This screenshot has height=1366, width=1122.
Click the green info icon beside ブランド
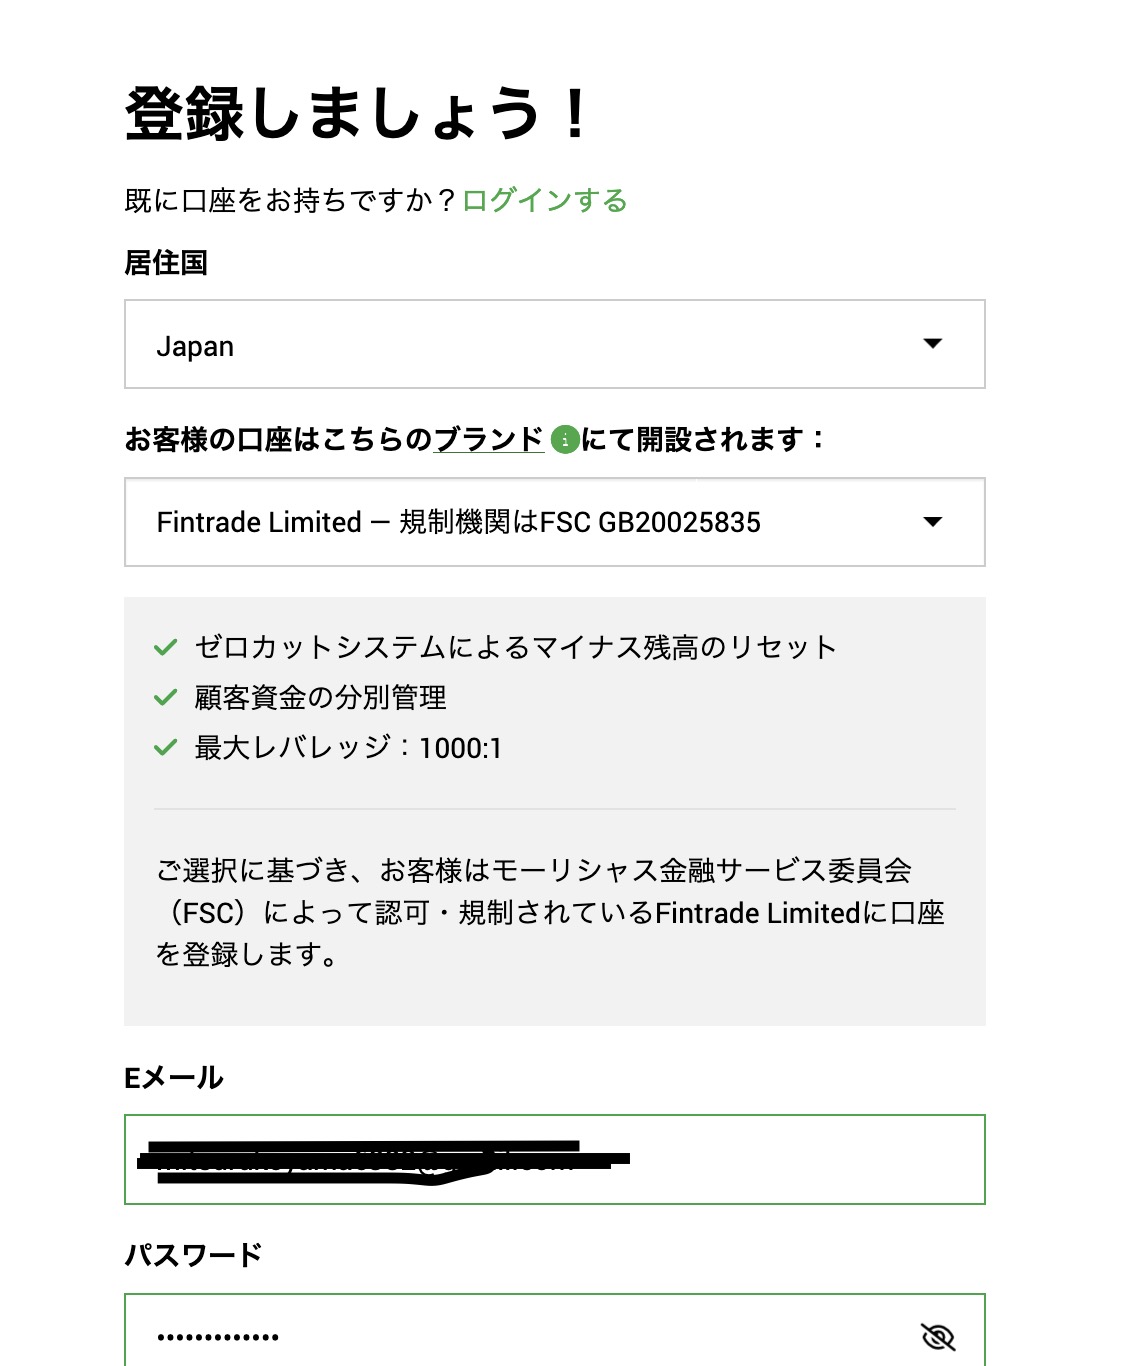565,439
